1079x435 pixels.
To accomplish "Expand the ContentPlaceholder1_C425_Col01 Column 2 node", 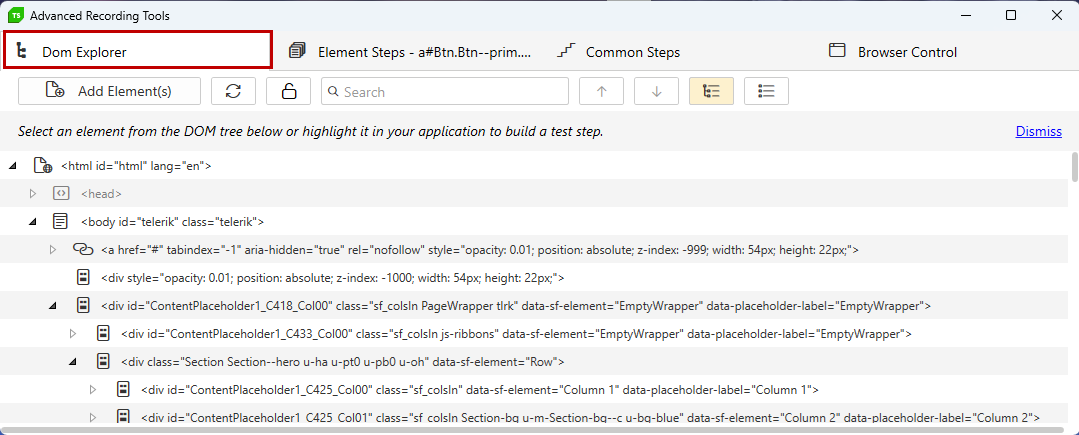I will (x=93, y=417).
